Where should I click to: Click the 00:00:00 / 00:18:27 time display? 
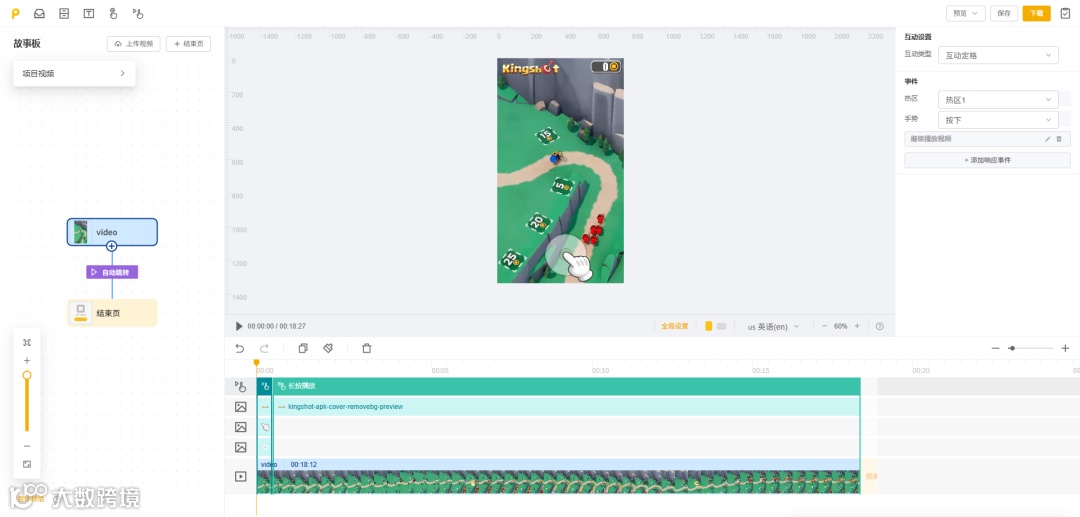point(276,326)
